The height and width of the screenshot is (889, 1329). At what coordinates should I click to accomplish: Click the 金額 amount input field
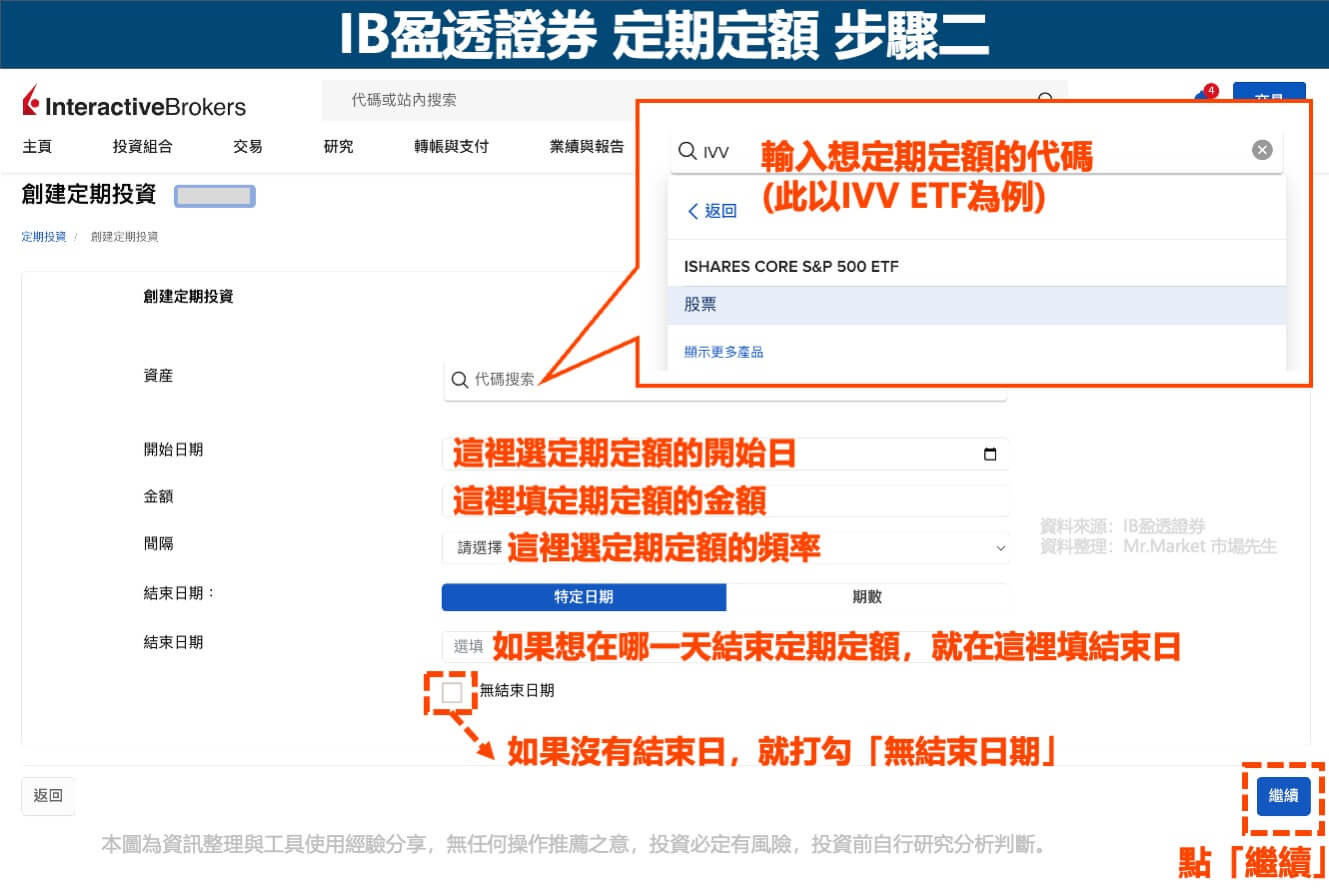coord(726,500)
